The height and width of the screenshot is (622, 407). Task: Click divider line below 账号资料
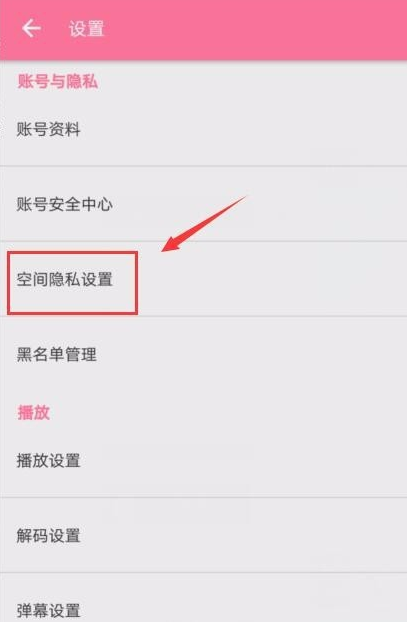point(204,166)
